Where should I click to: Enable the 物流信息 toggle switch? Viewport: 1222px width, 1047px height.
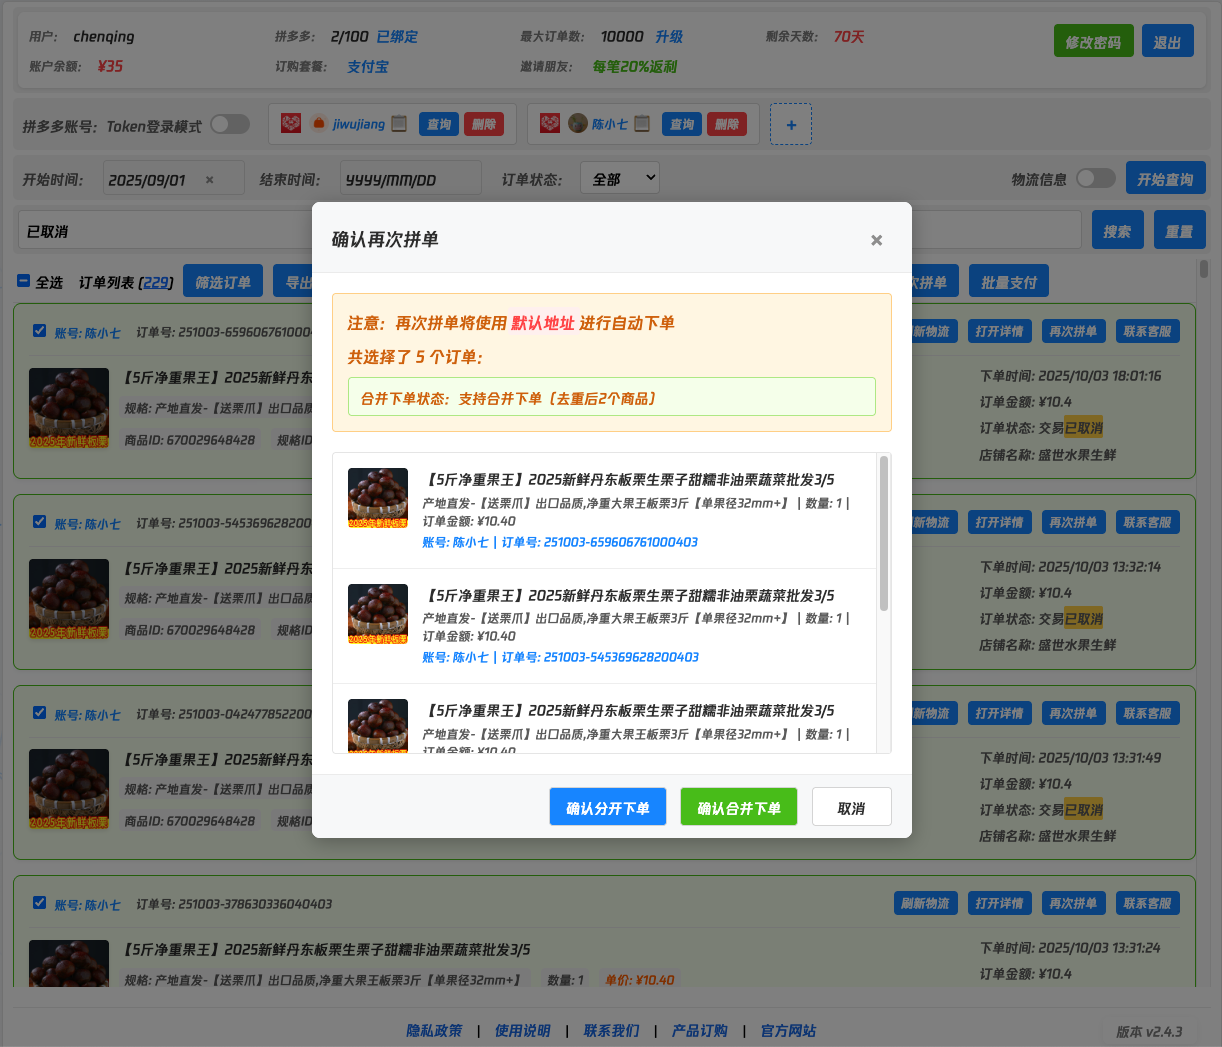(1095, 178)
